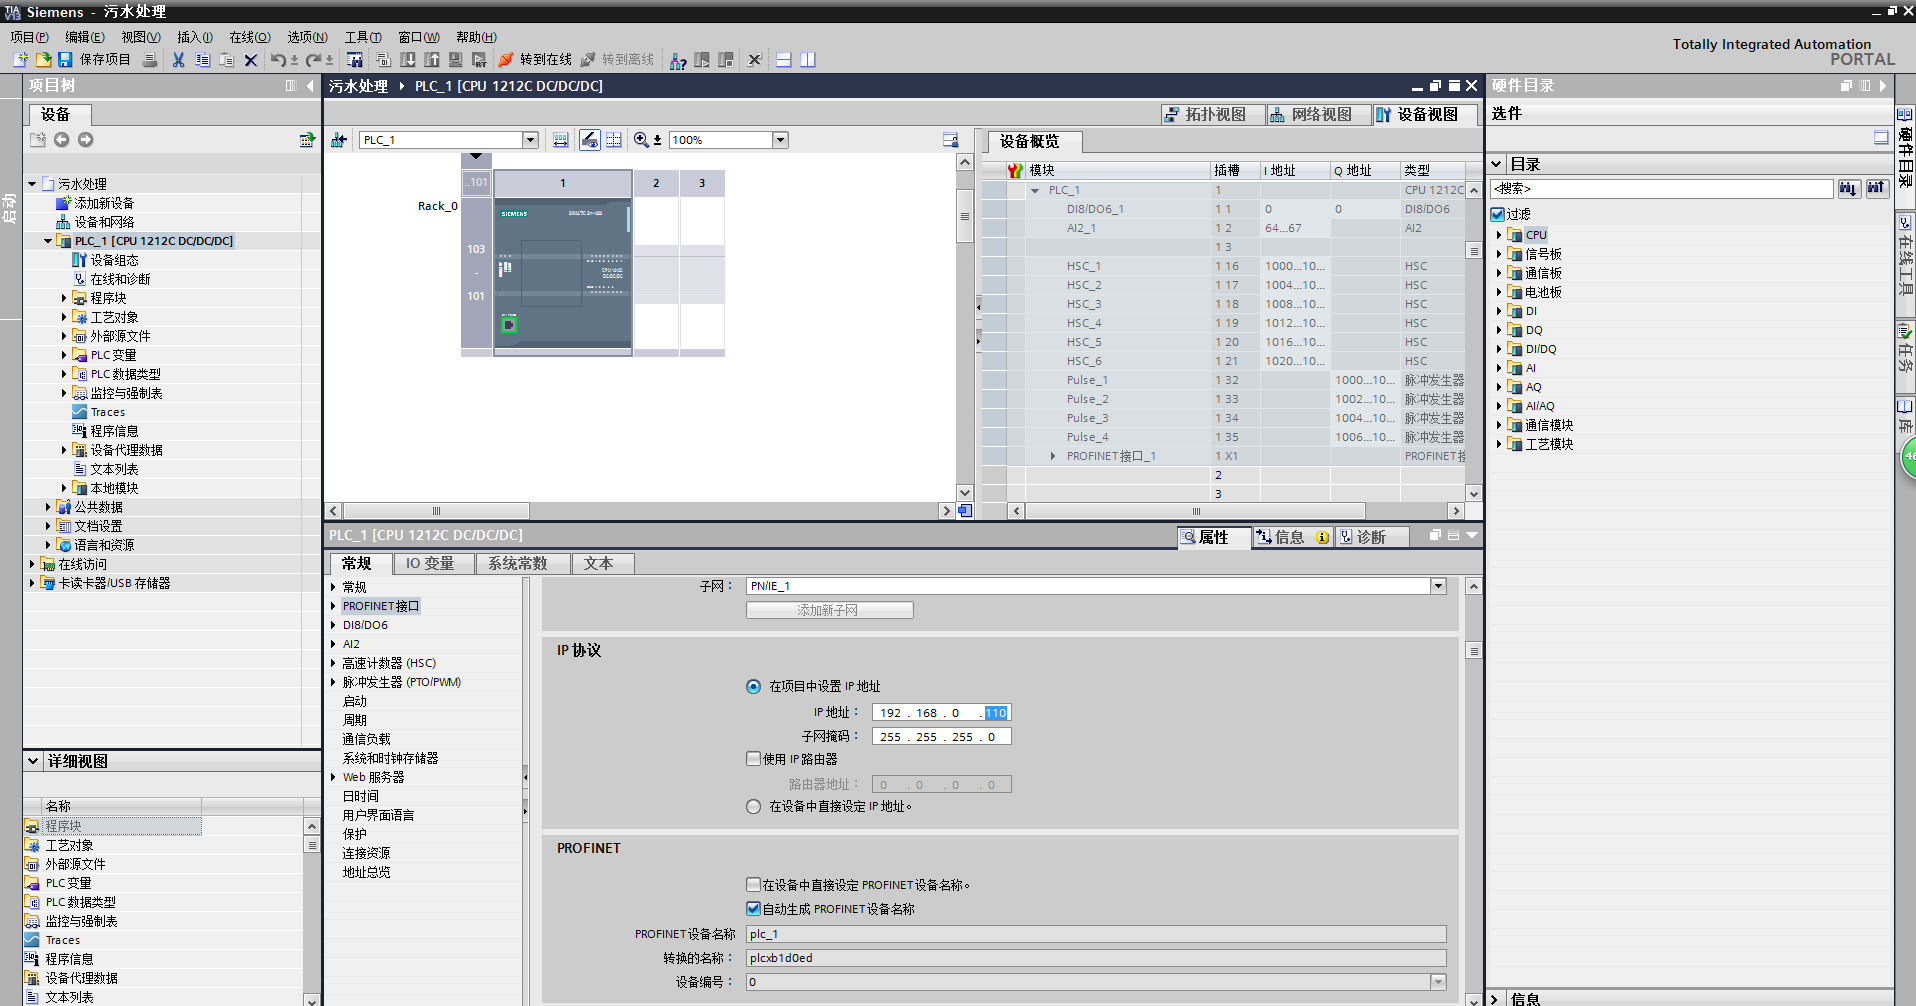Click the 添加新子网 button
The height and width of the screenshot is (1006, 1916).
pos(829,610)
